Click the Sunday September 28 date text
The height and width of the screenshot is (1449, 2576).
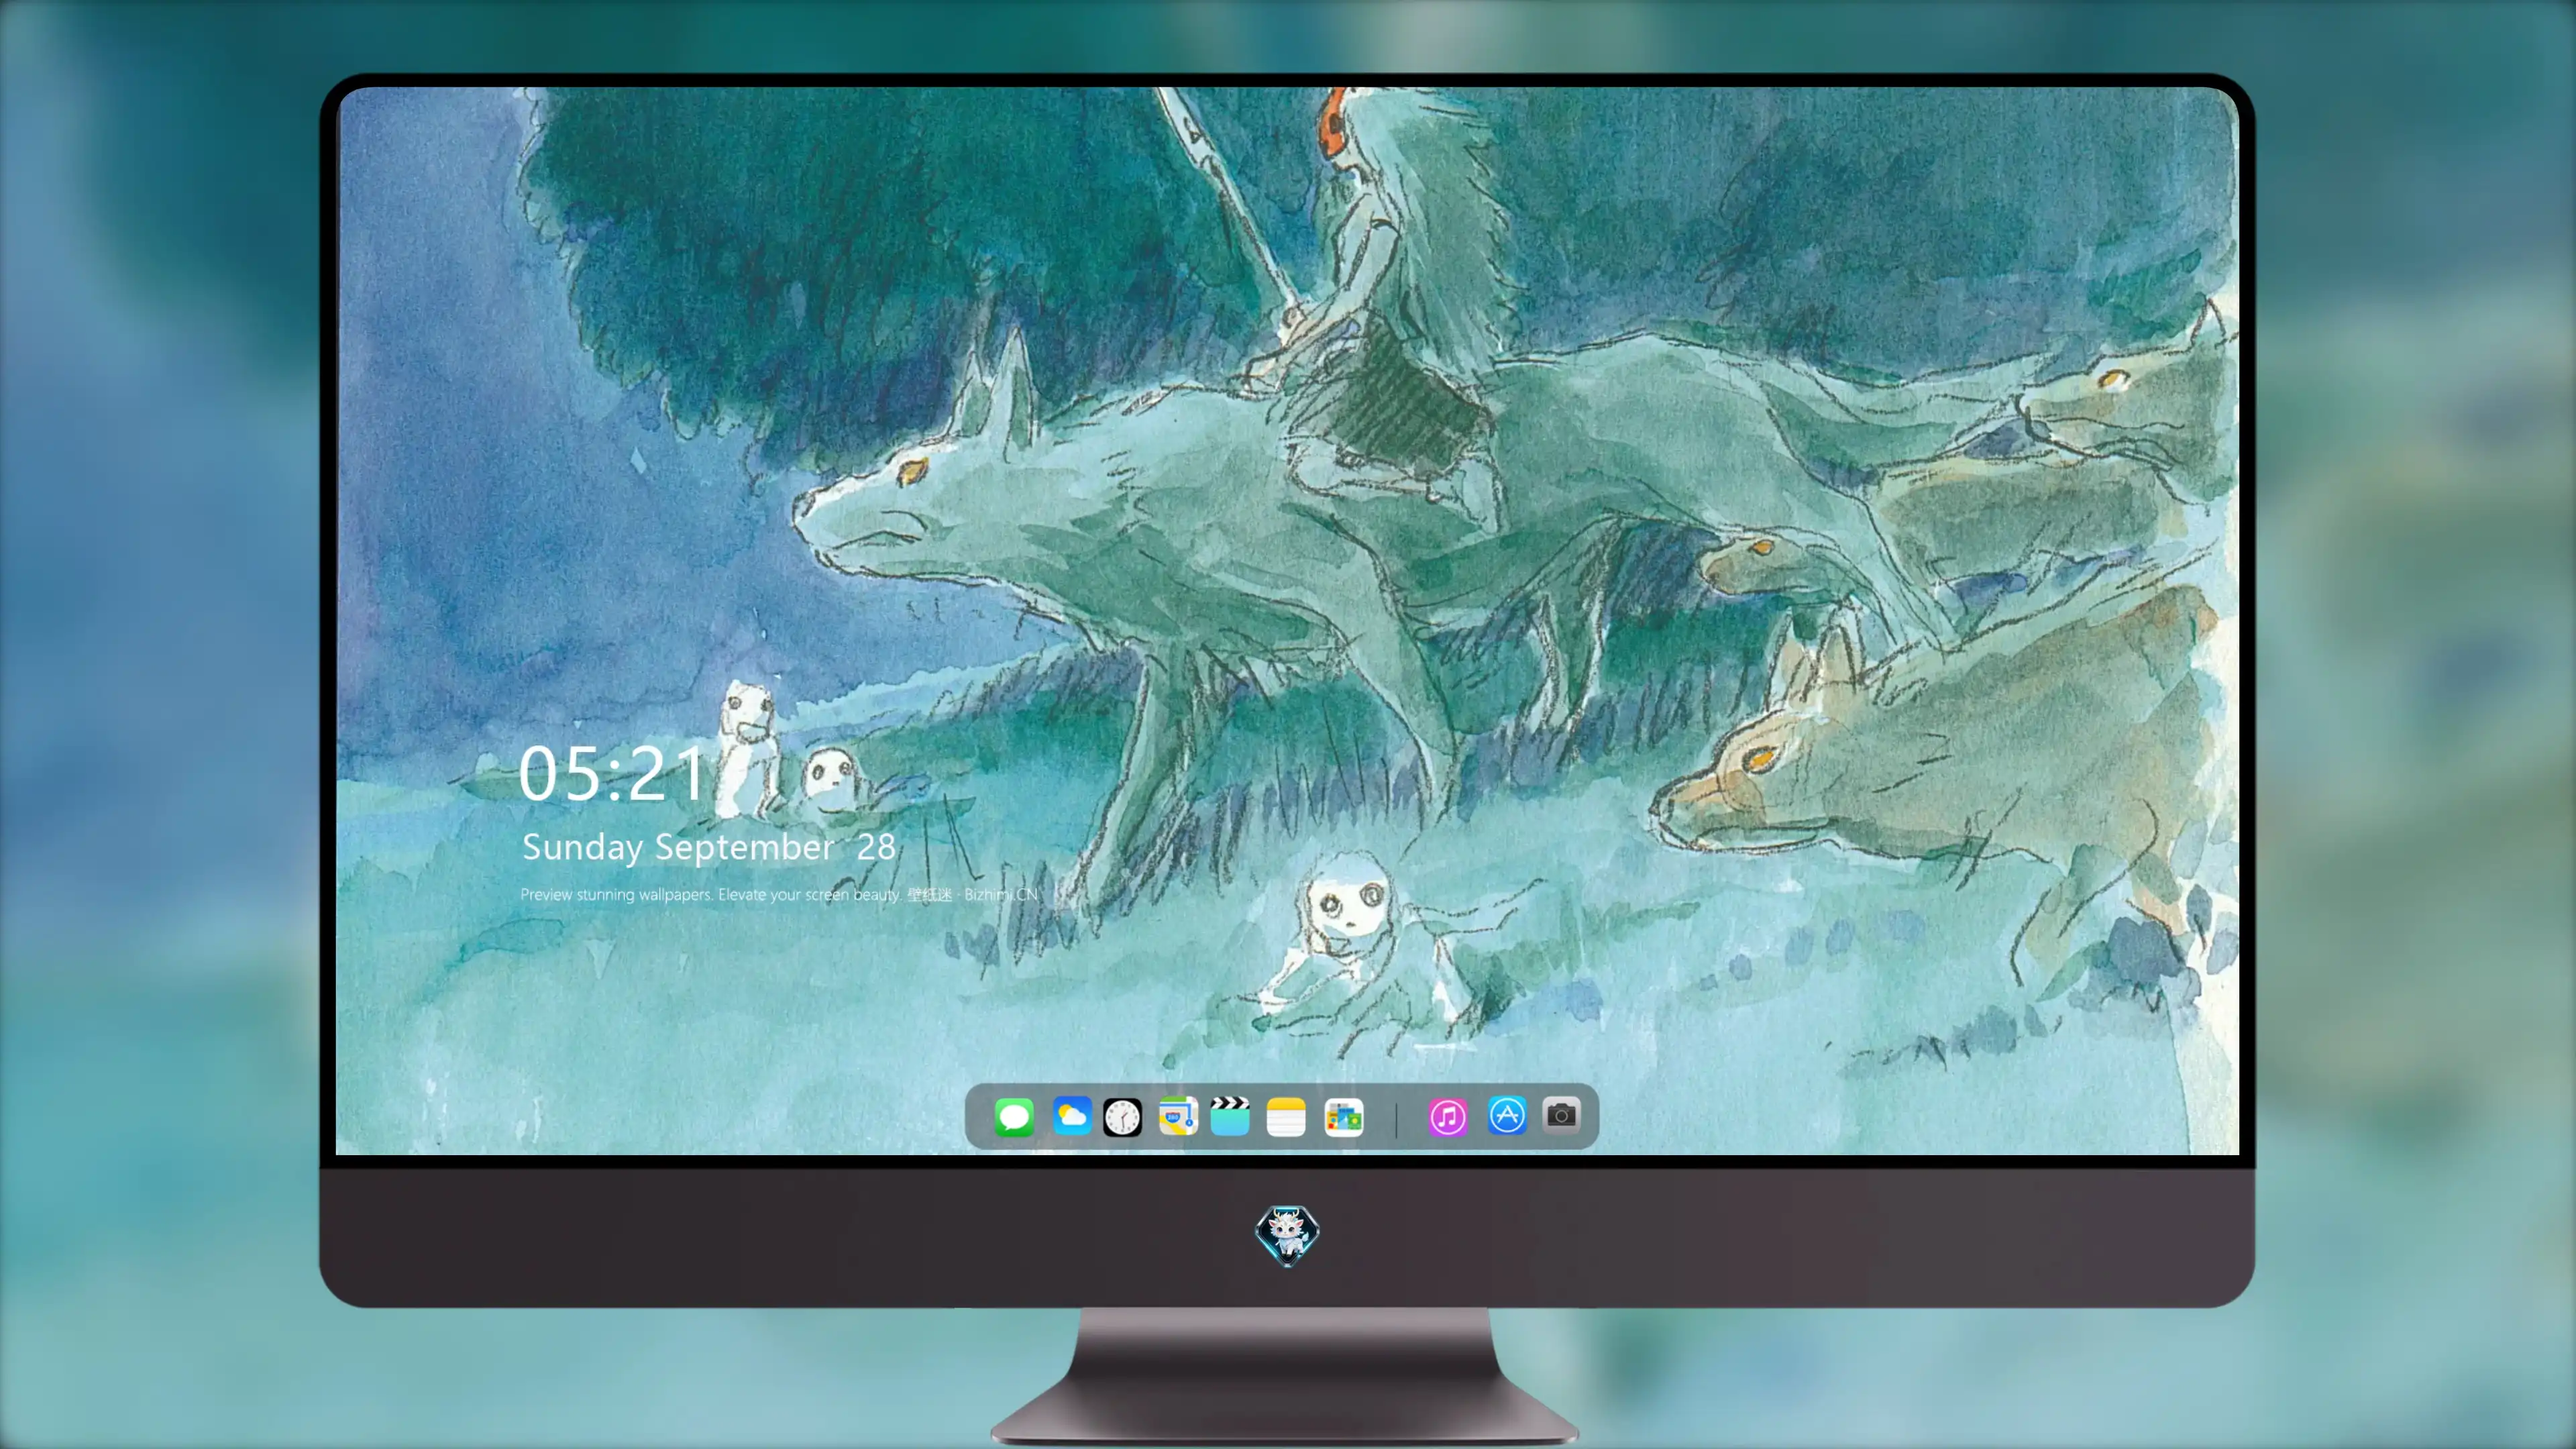709,847
